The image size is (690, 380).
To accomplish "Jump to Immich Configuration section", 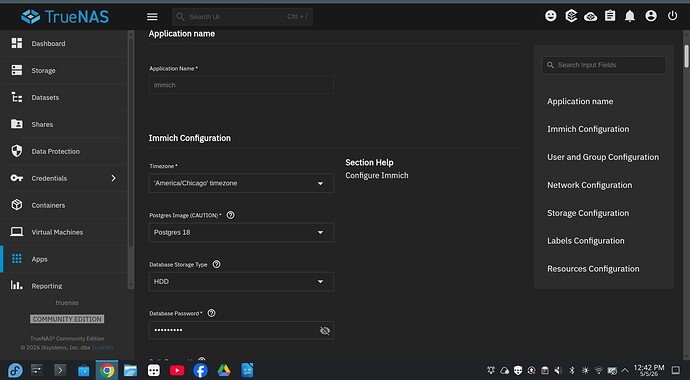I will [x=588, y=129].
